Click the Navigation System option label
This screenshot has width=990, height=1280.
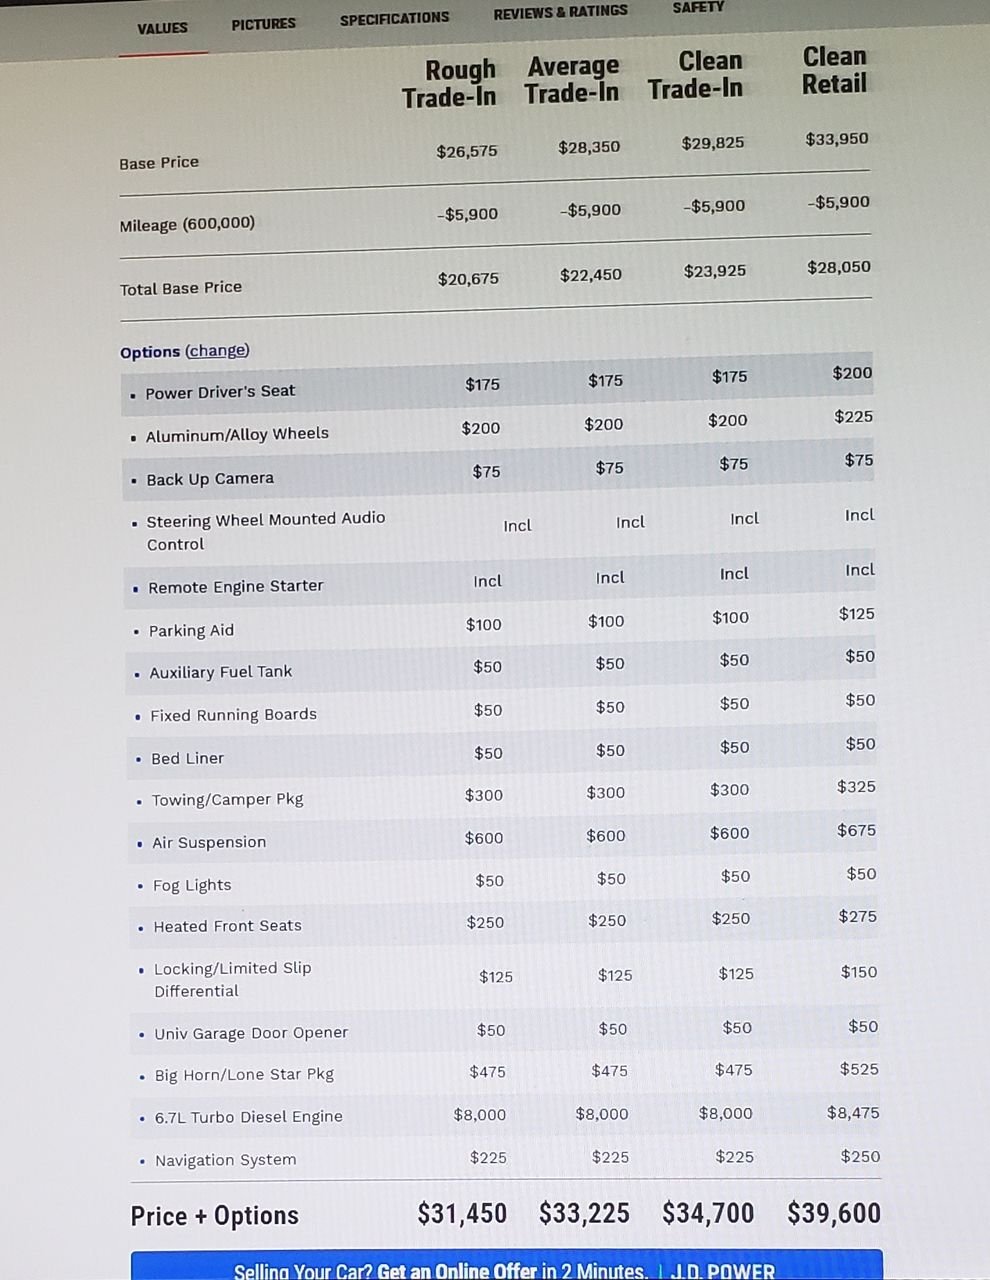pos(225,1160)
